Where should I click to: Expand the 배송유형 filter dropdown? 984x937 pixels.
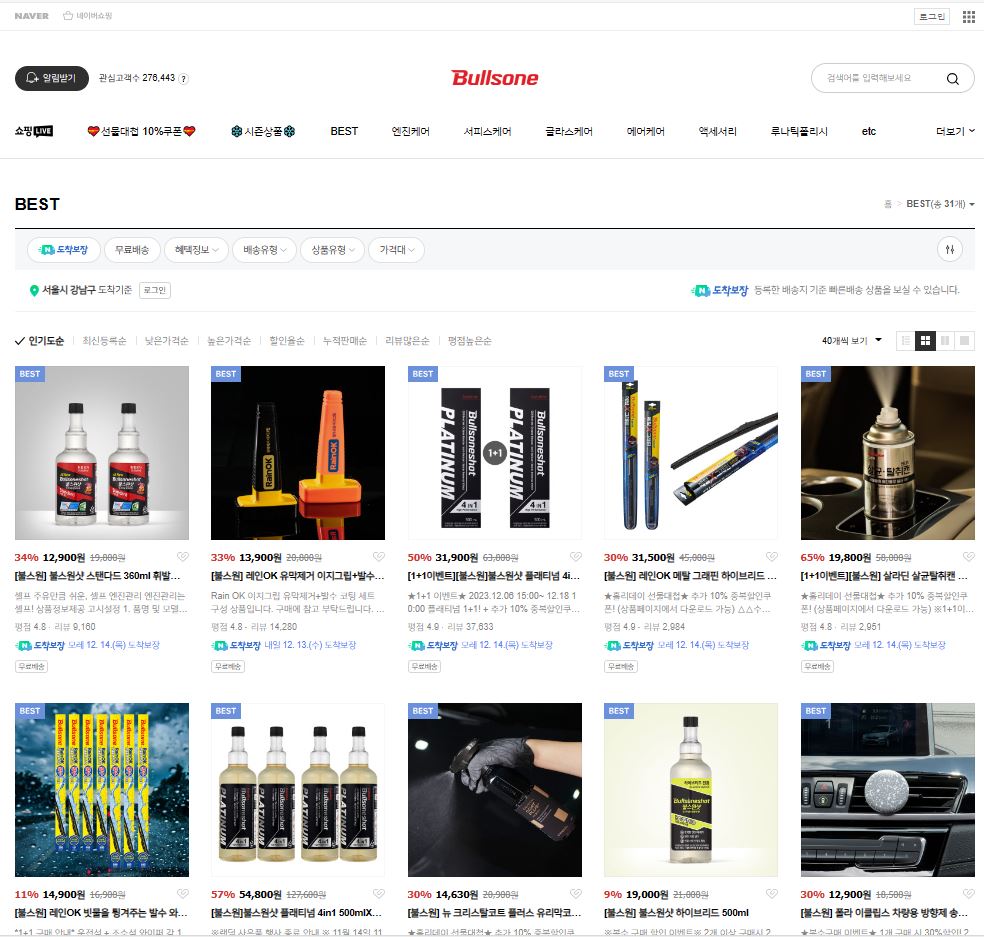(265, 250)
